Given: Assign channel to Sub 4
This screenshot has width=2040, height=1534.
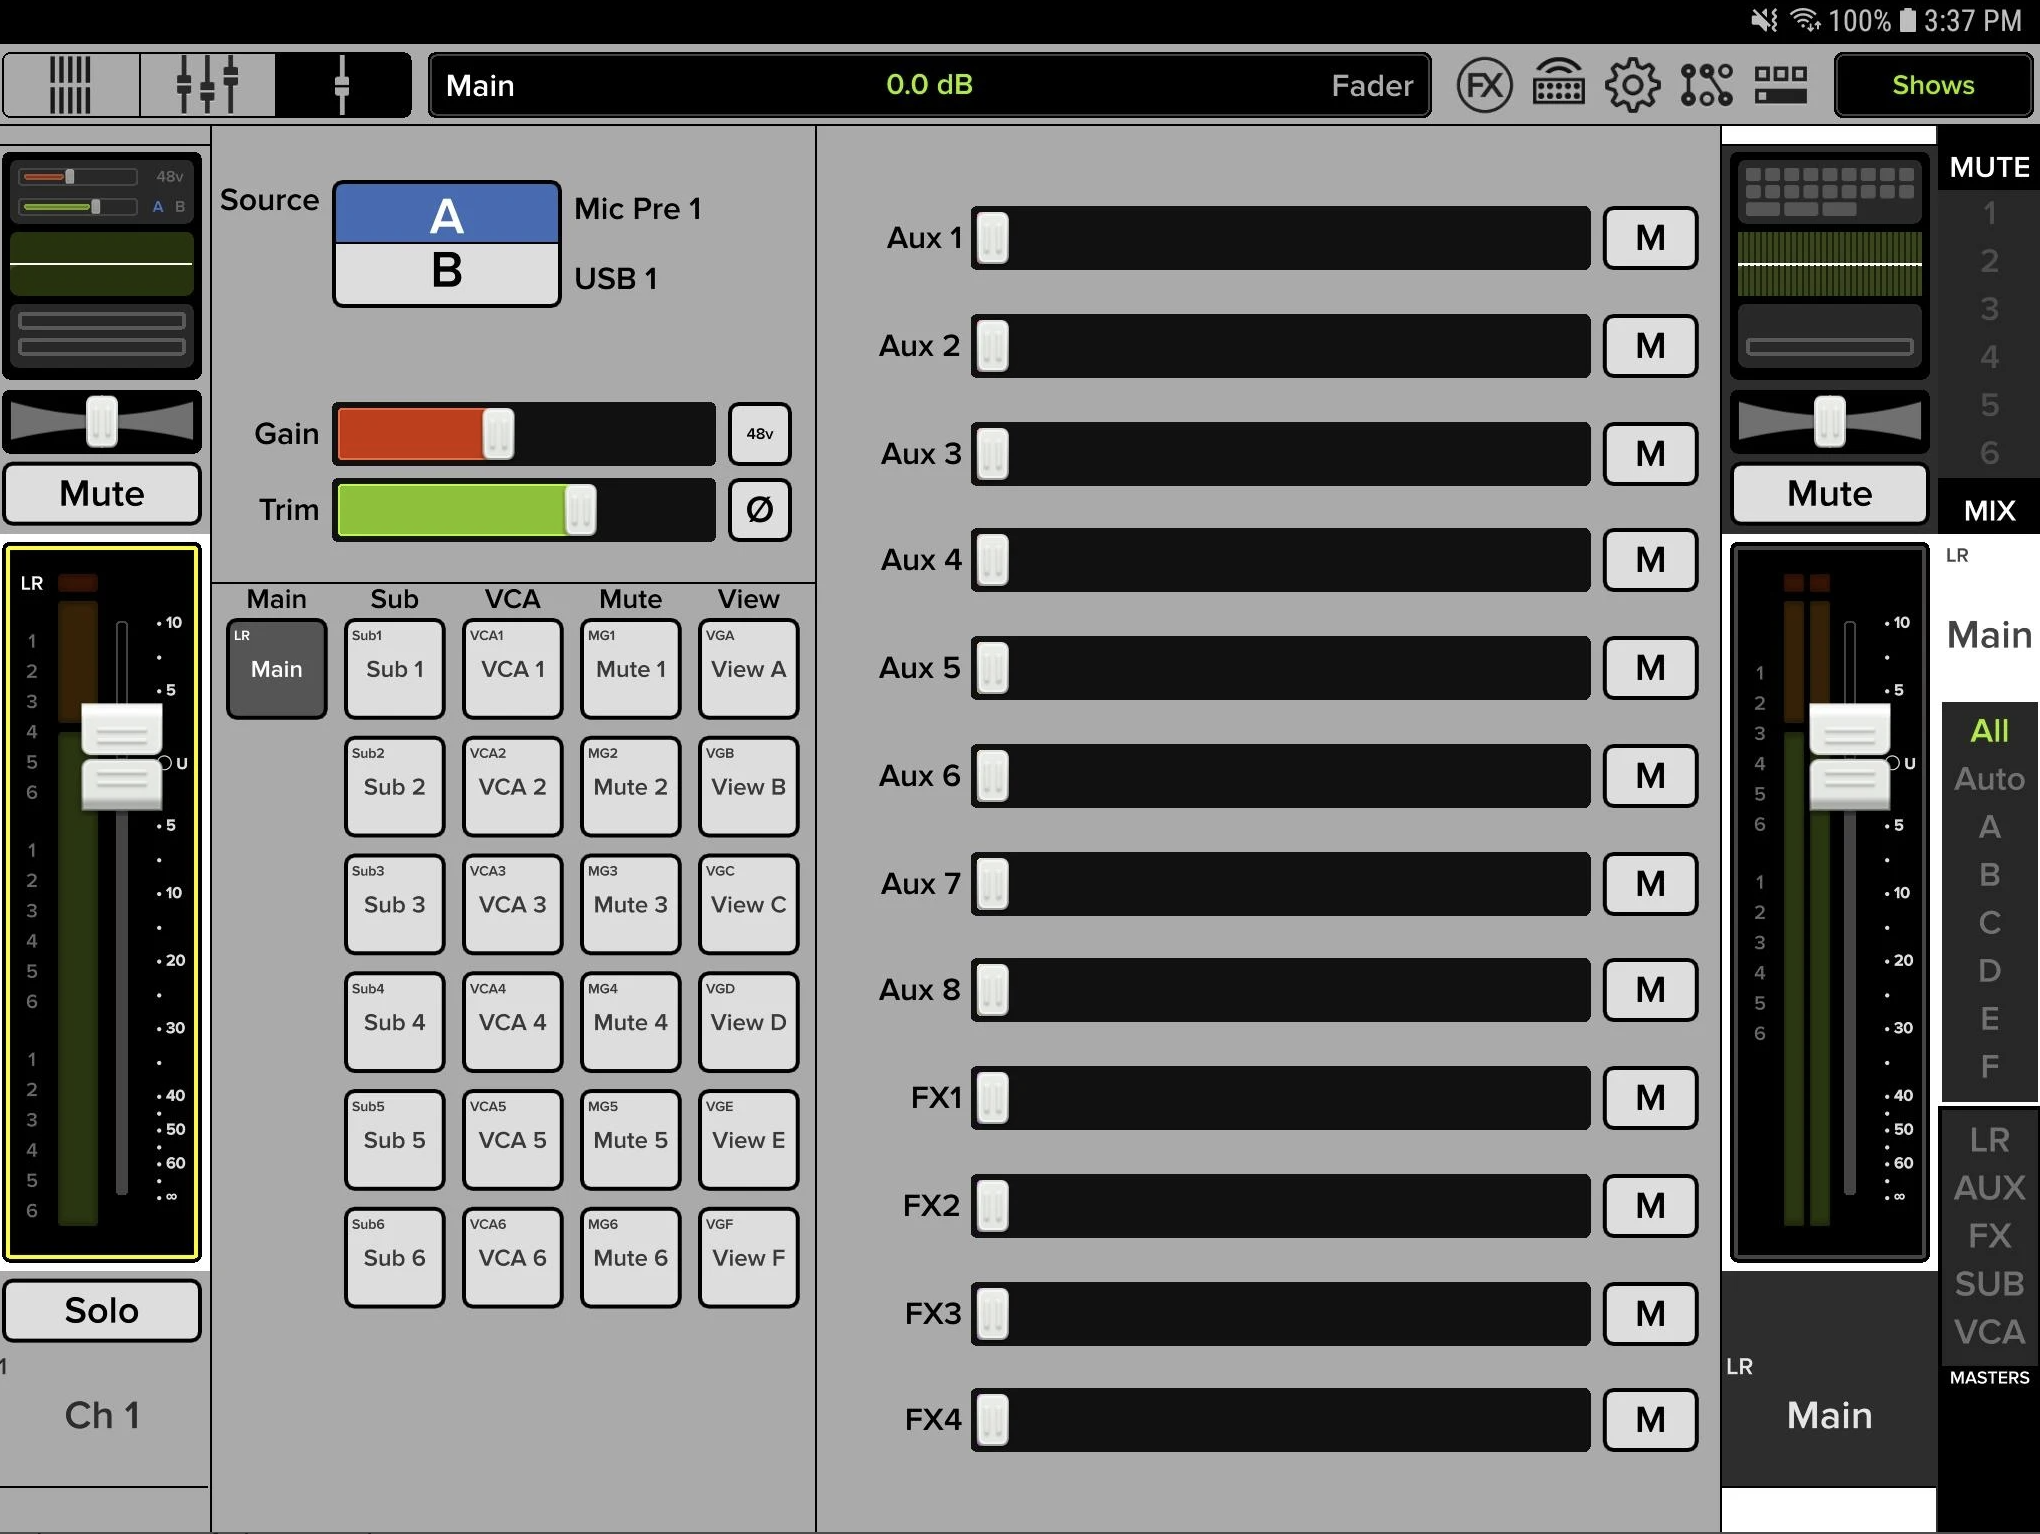Looking at the screenshot, I should click(395, 1022).
